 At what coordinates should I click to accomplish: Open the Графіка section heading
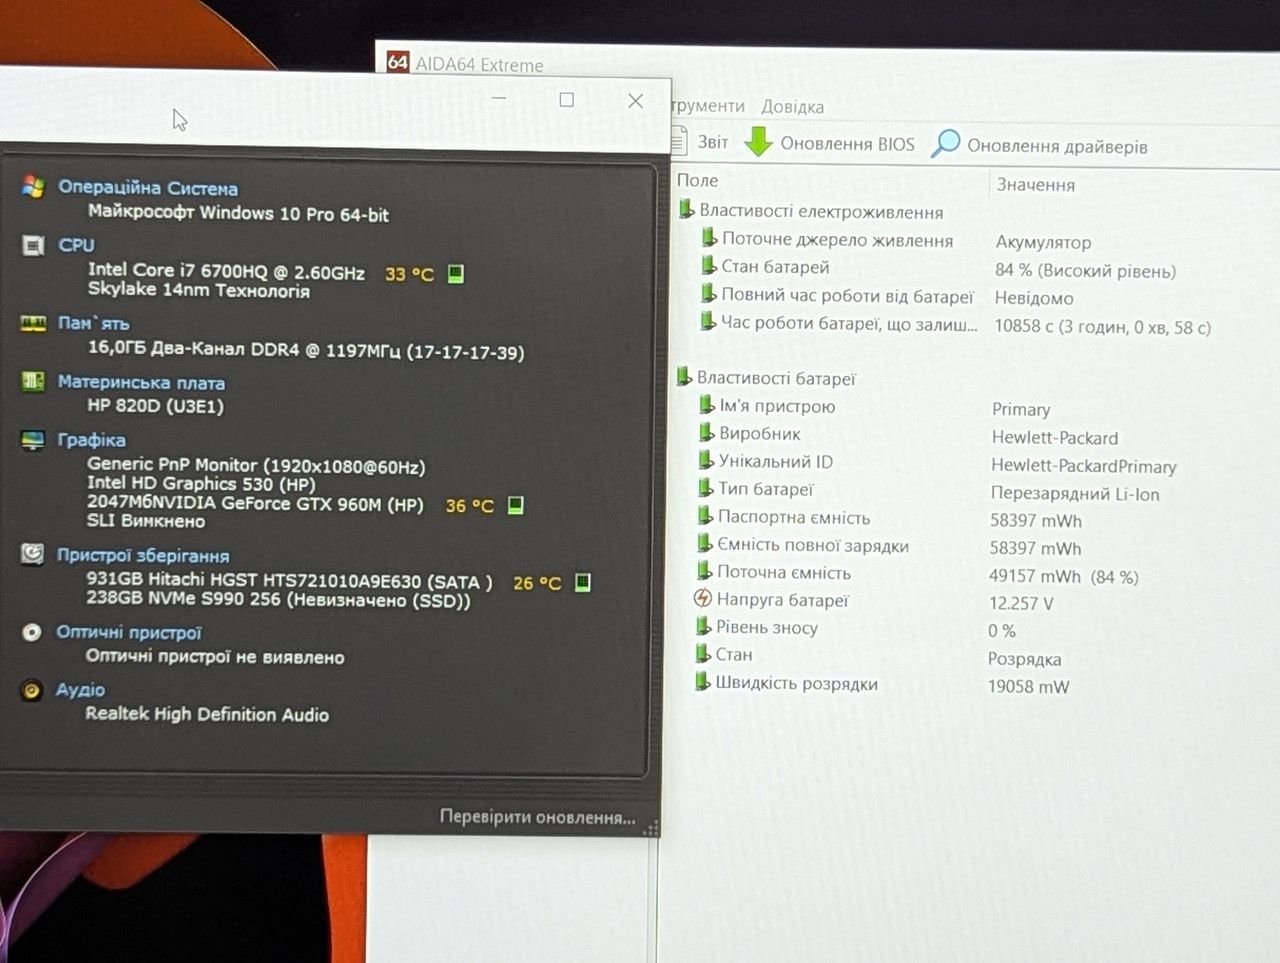coord(91,440)
